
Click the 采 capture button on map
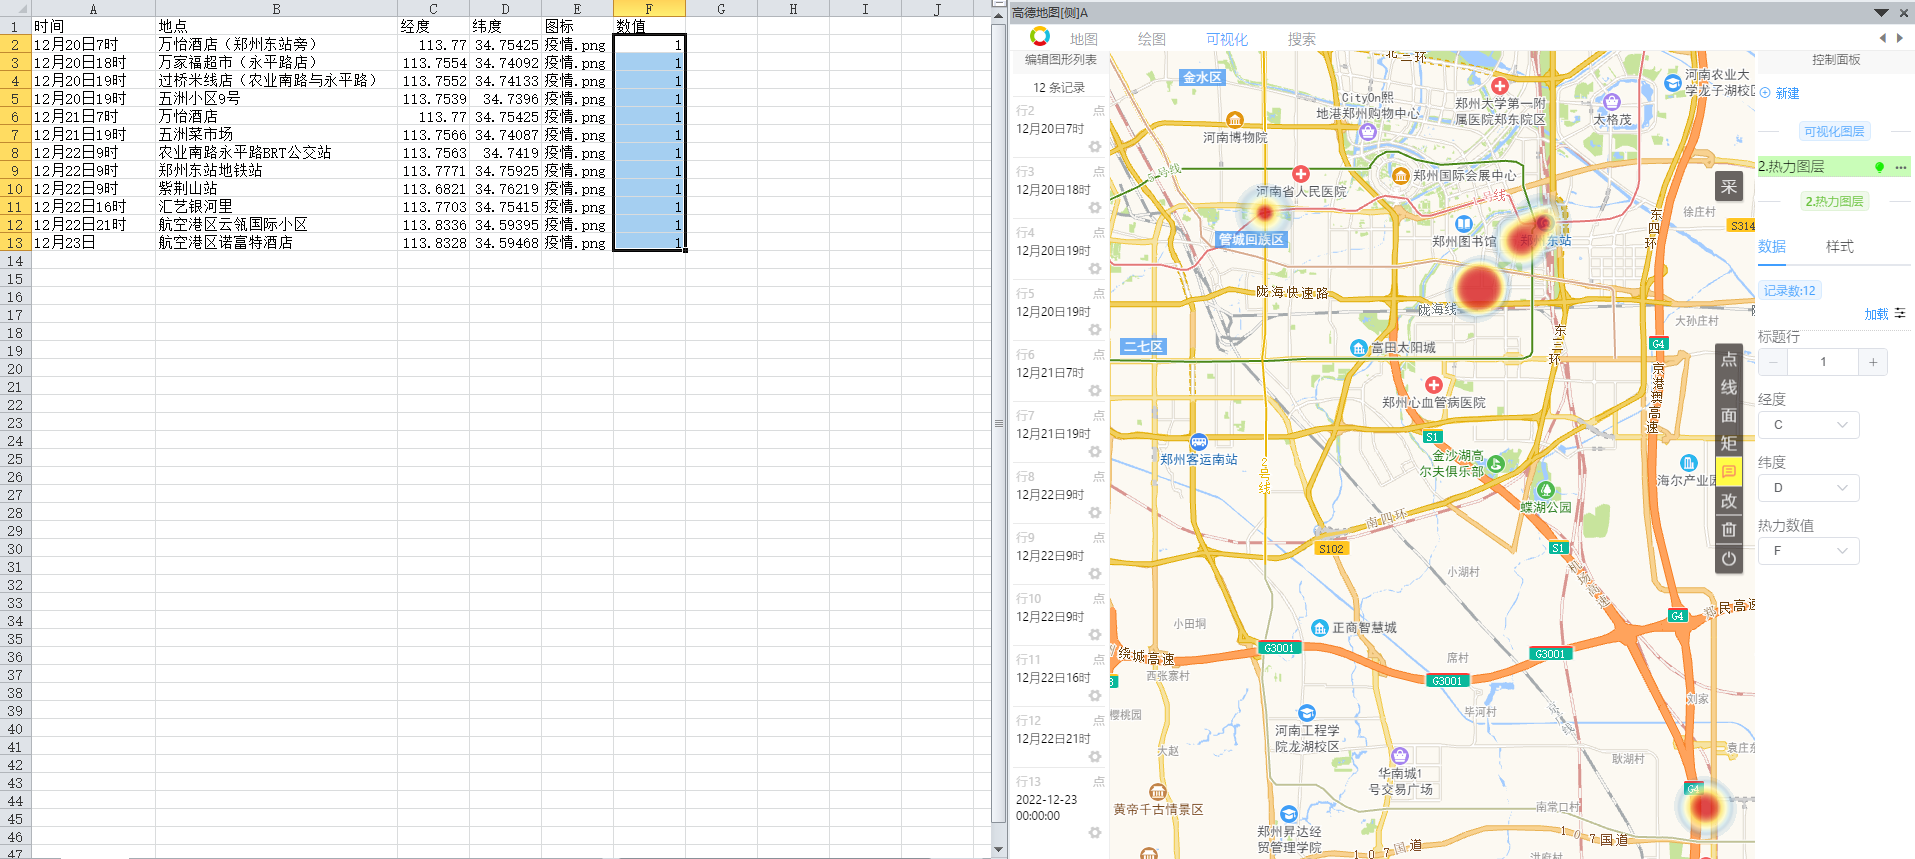pos(1729,187)
